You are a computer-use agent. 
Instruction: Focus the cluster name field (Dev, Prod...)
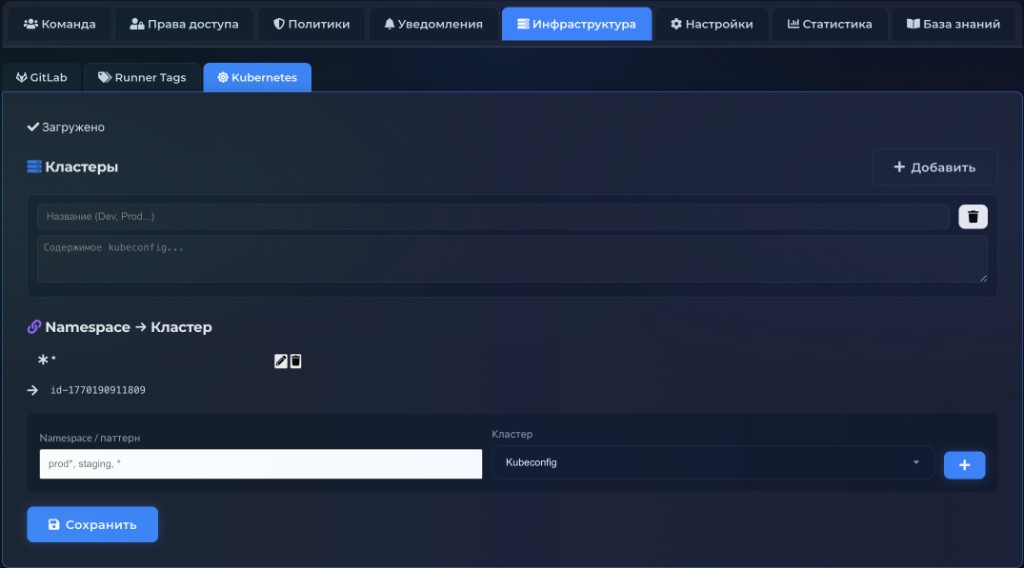(x=492, y=217)
